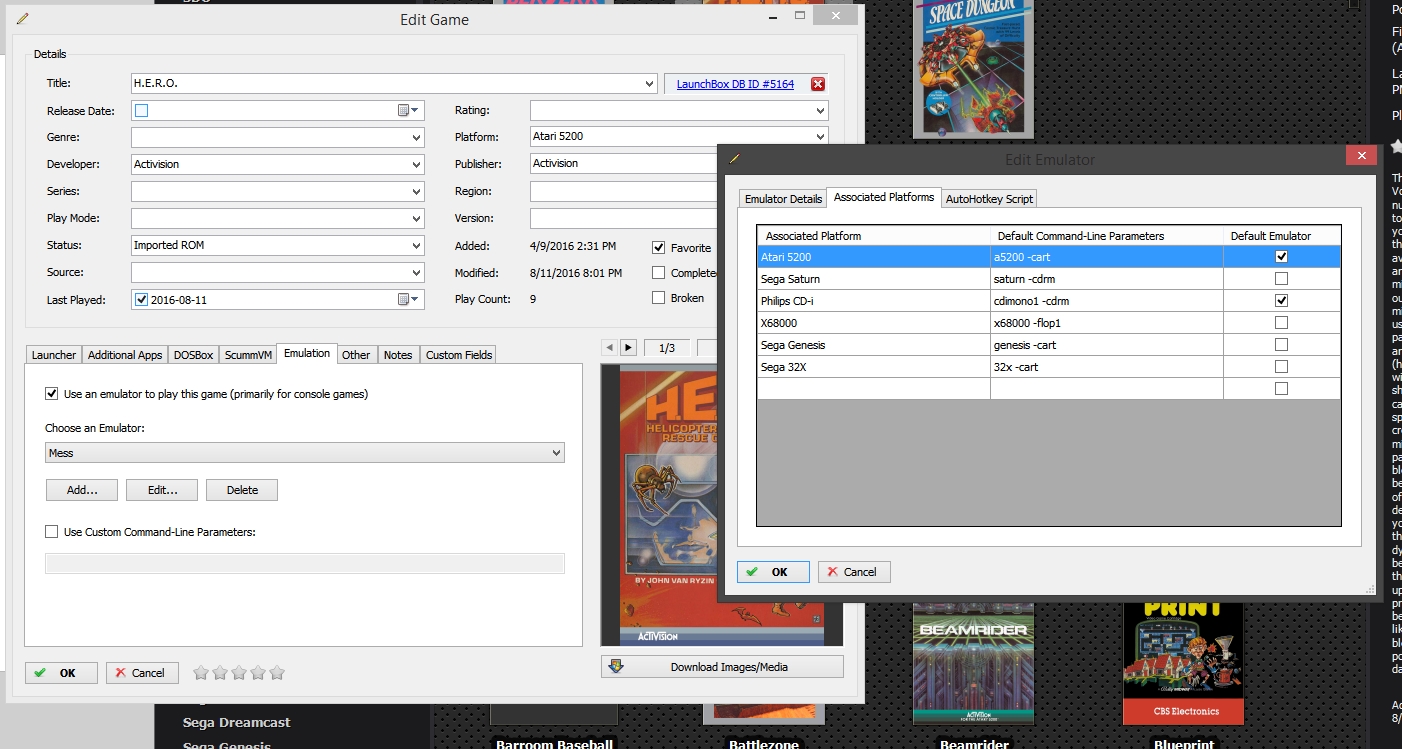This screenshot has height=749, width=1402.
Task: Confirm Edit Game with OK button
Action: 61,673
